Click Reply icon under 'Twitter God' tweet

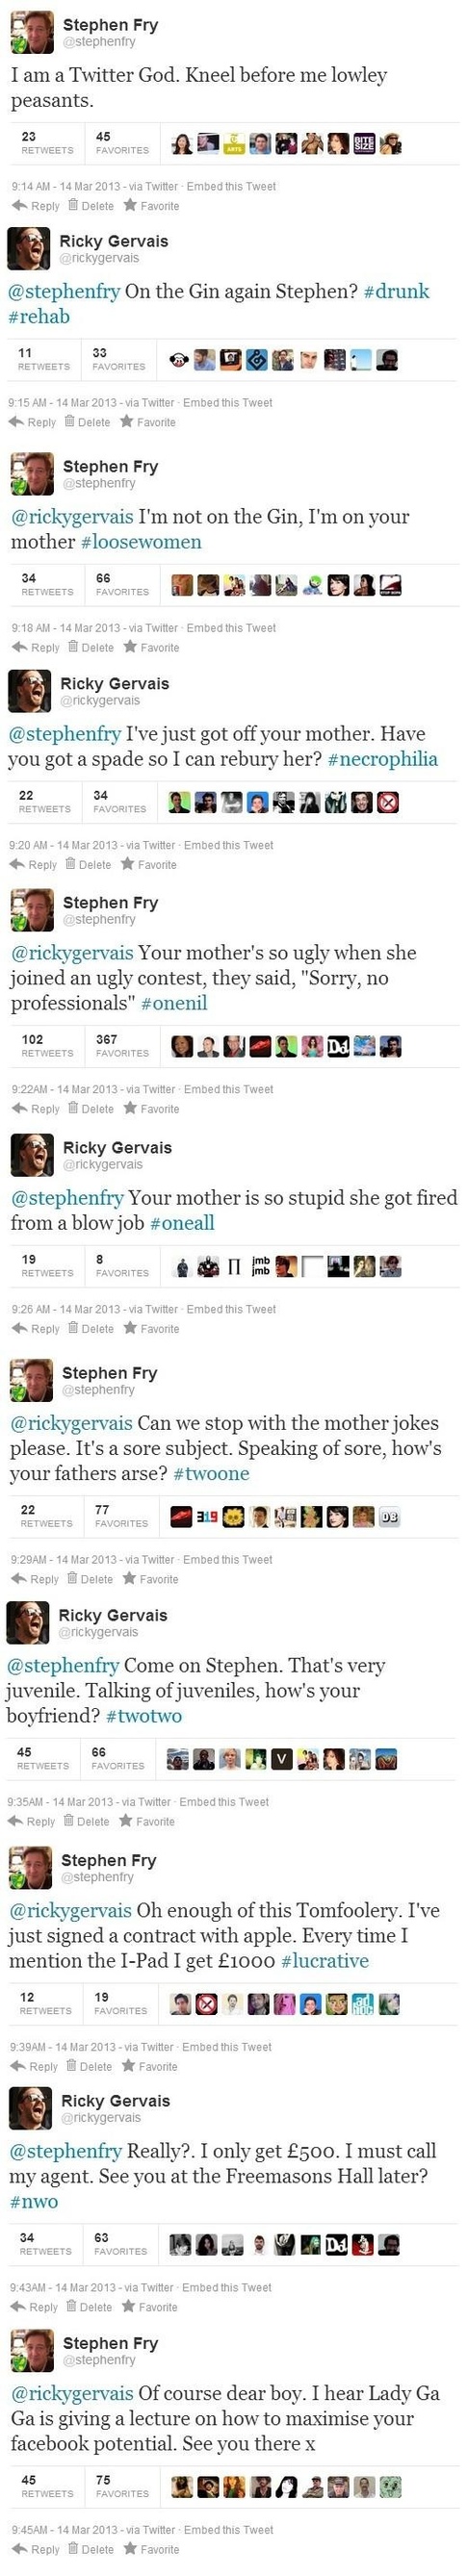[x=19, y=206]
